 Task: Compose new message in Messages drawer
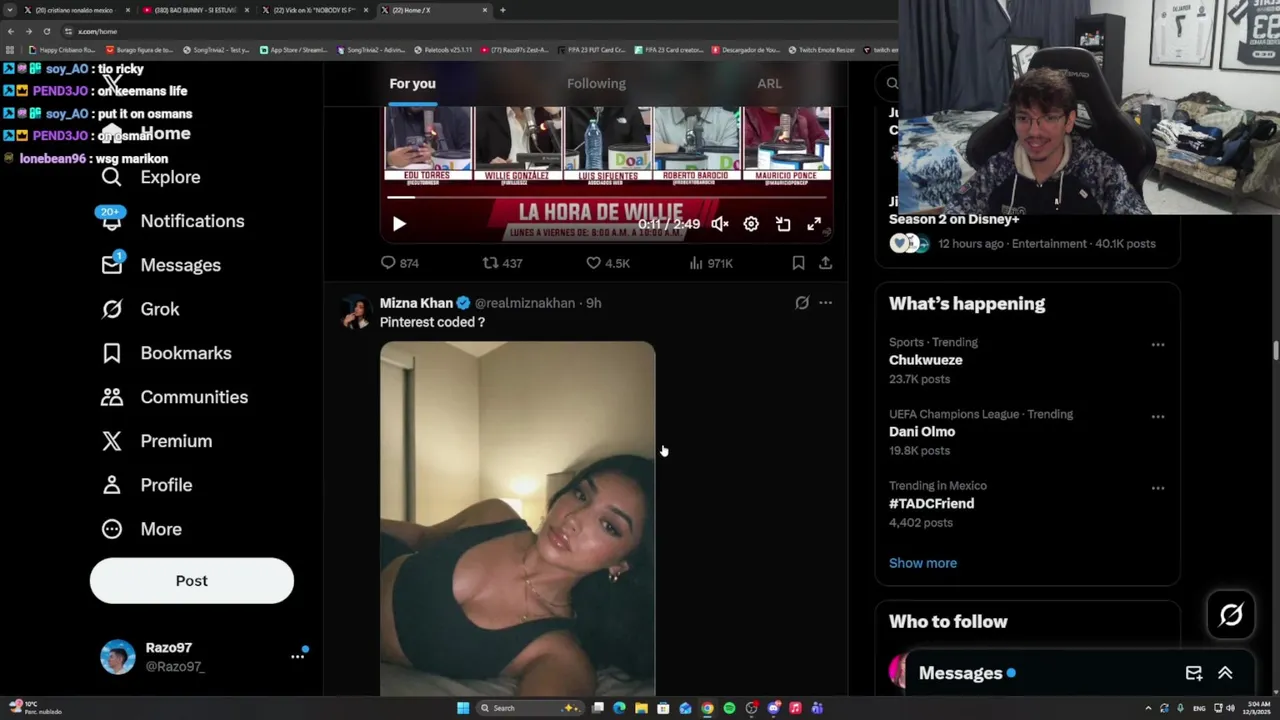1194,673
